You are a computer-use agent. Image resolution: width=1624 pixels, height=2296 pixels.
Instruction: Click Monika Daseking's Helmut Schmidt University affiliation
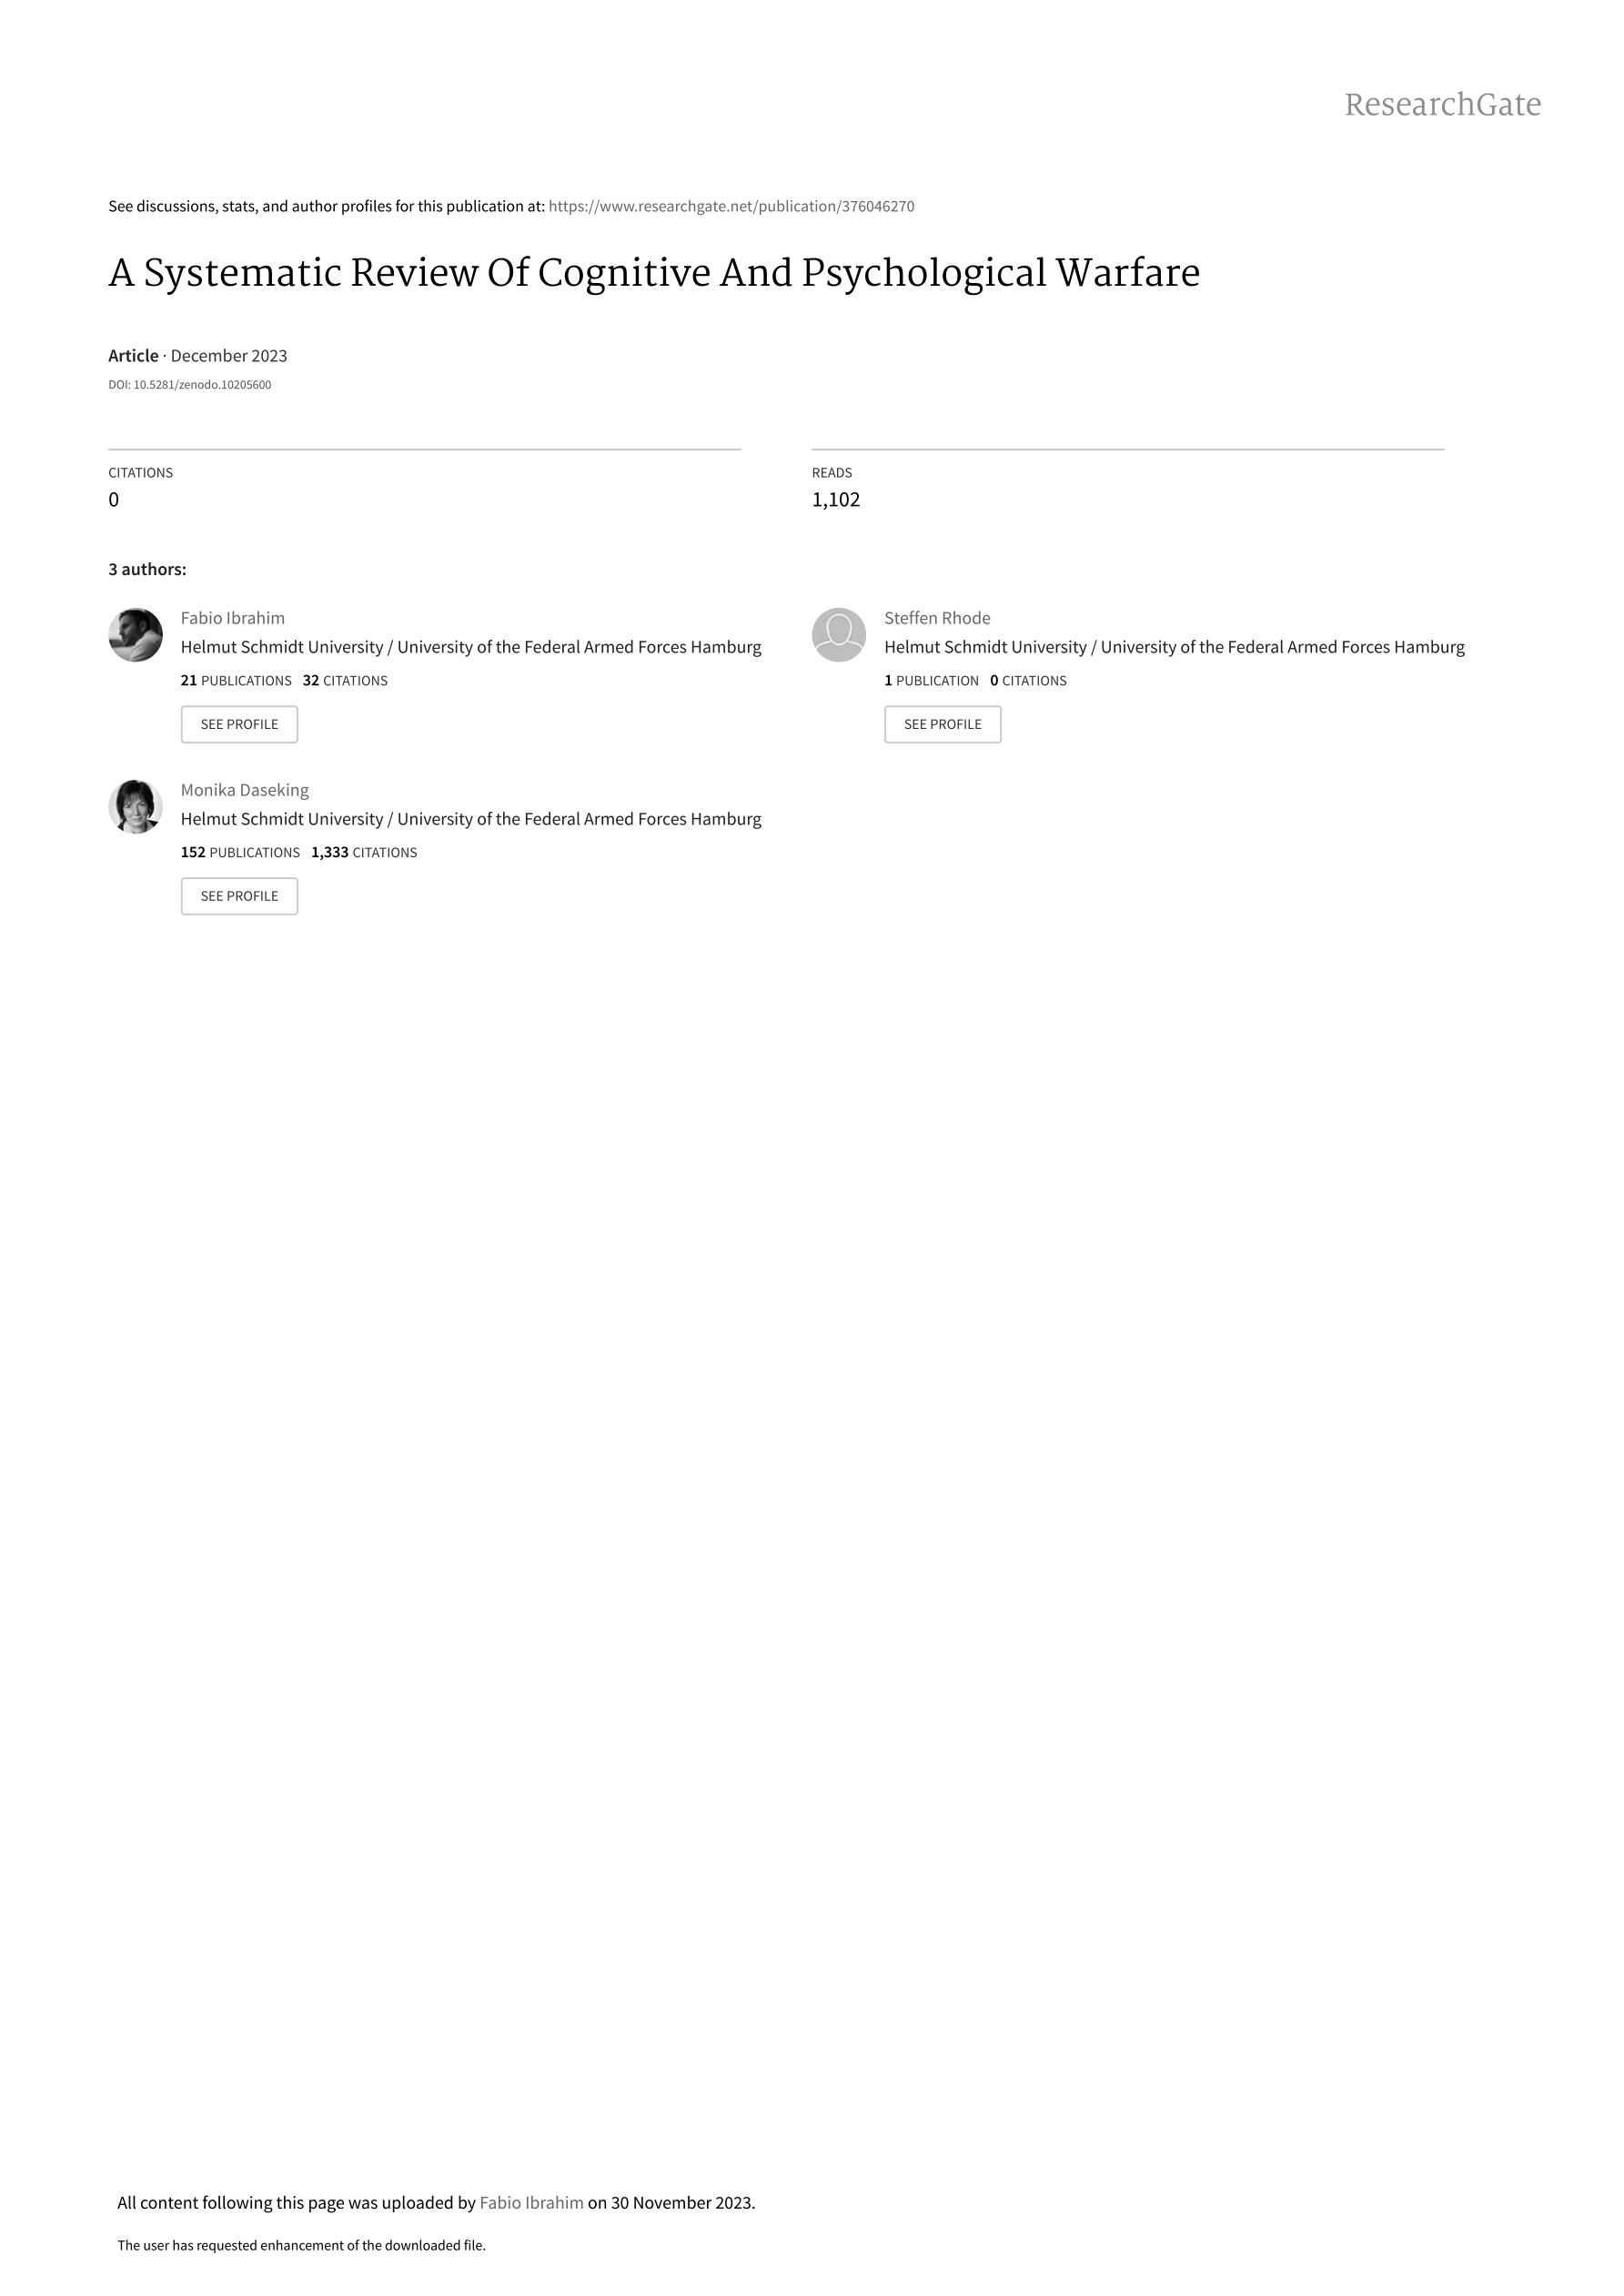pos(471,819)
